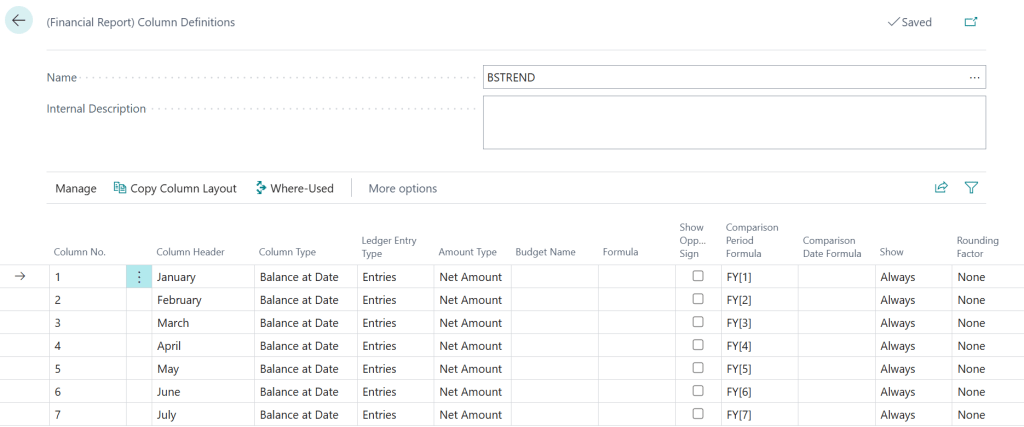Click the FY[3] comparison period cell

coord(760,323)
